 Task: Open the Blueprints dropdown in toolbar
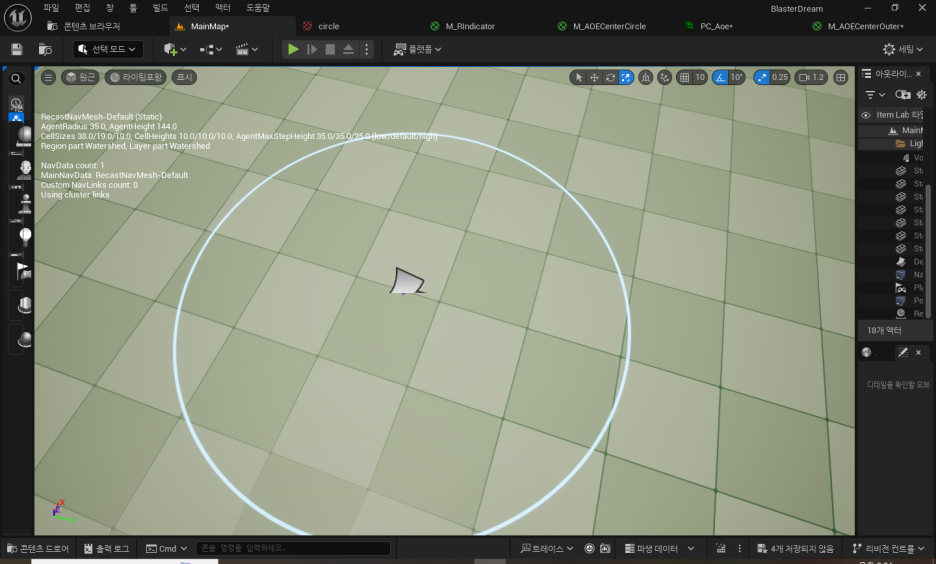click(x=211, y=49)
